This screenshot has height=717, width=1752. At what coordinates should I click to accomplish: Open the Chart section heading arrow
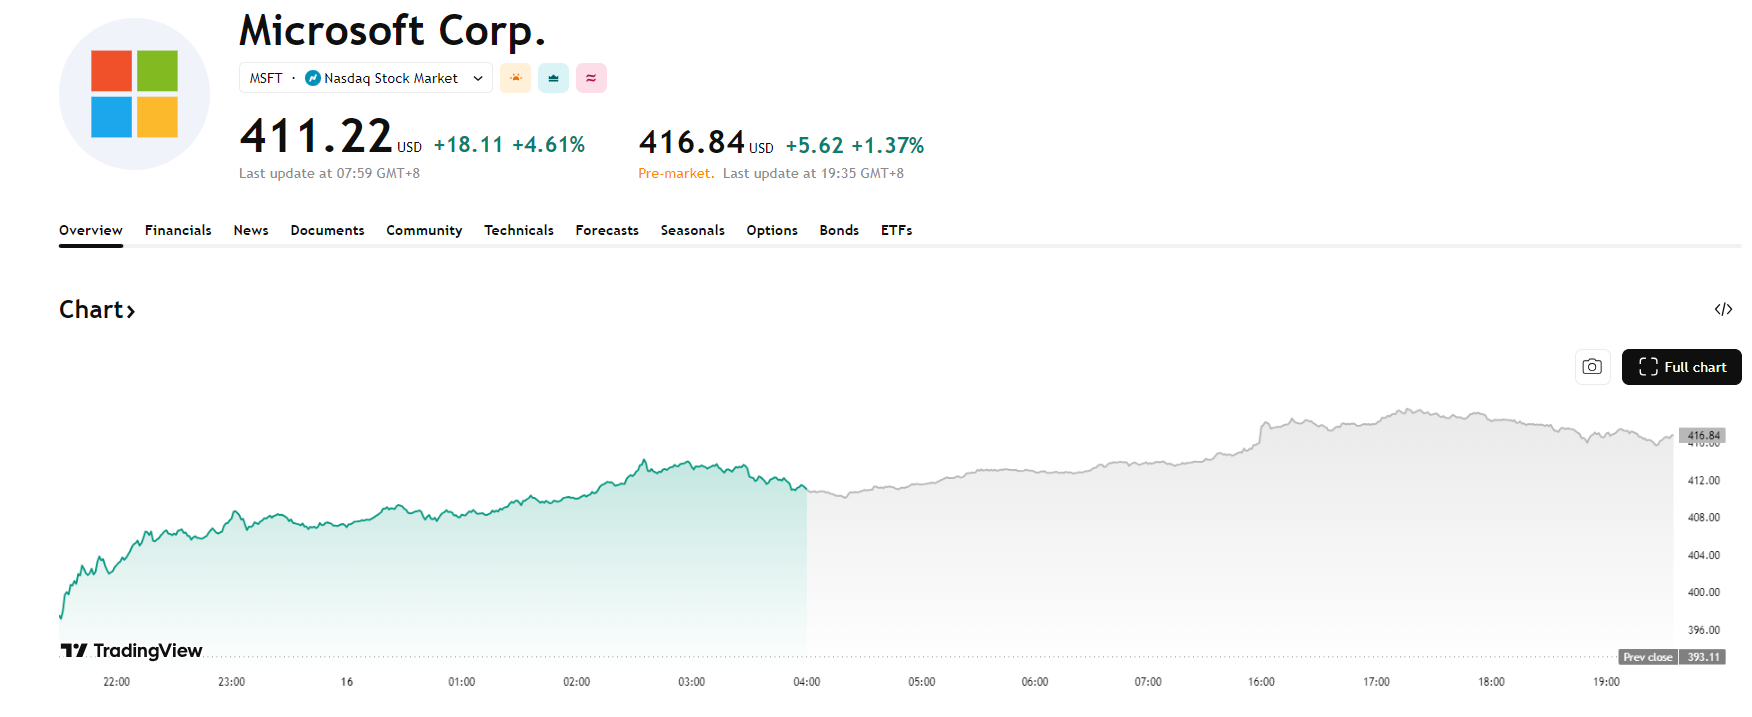tap(130, 311)
